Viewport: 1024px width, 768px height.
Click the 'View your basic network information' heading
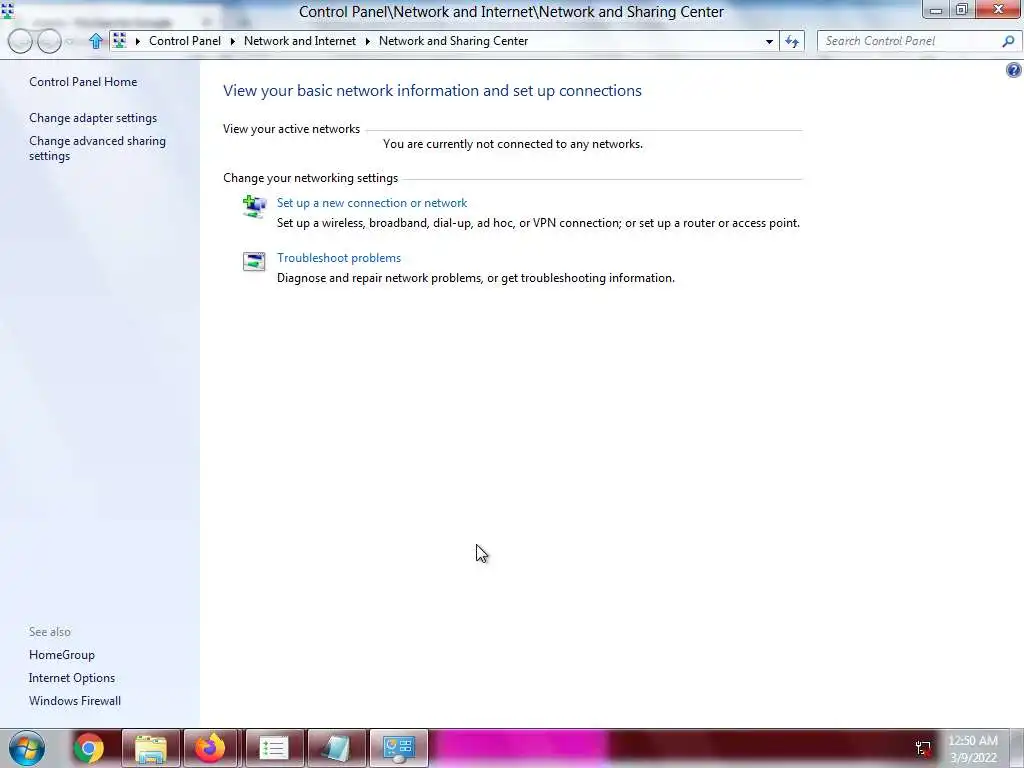tap(432, 90)
